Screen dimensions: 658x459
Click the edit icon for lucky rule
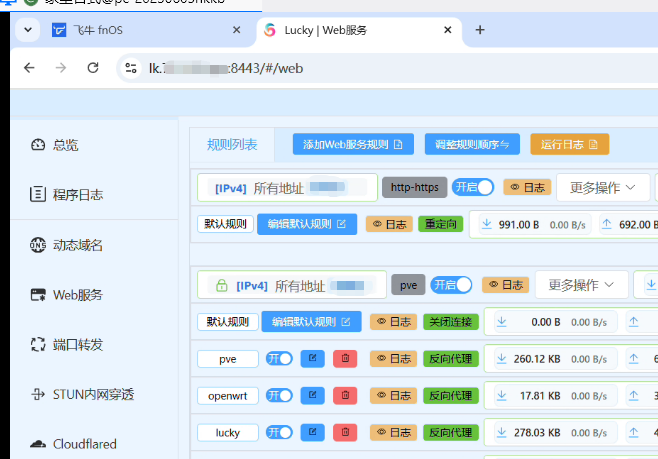313,433
